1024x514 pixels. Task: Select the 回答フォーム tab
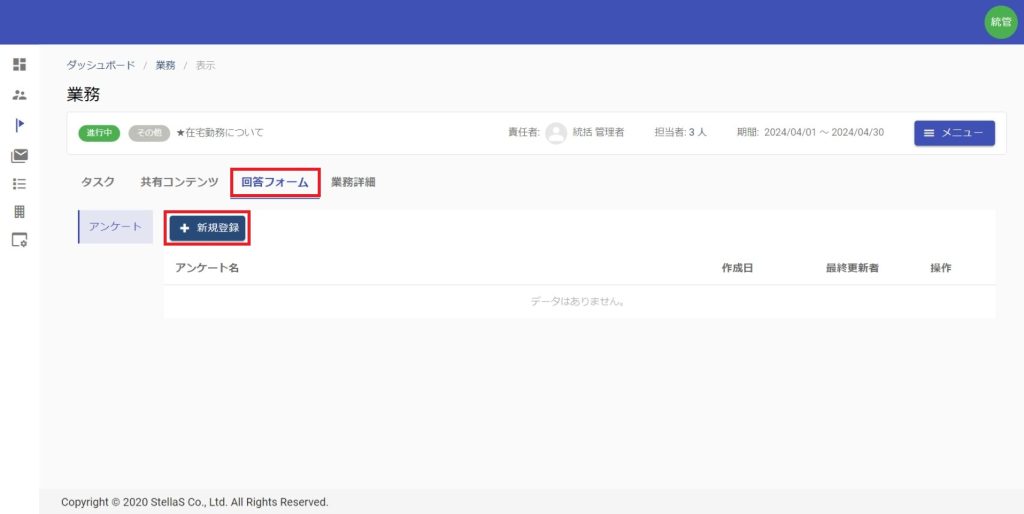pyautogui.click(x=275, y=182)
